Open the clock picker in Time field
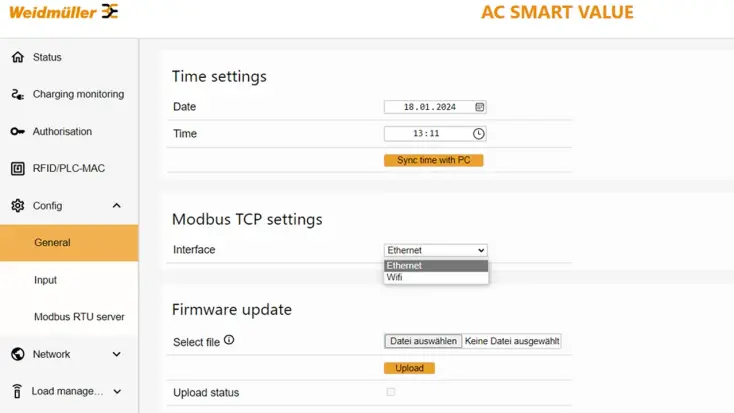734x413 pixels. [479, 134]
